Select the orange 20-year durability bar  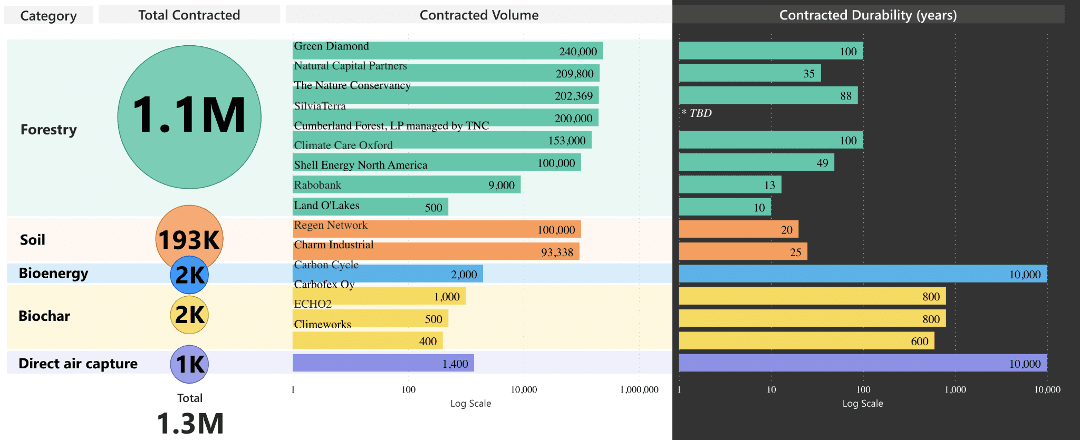point(739,229)
